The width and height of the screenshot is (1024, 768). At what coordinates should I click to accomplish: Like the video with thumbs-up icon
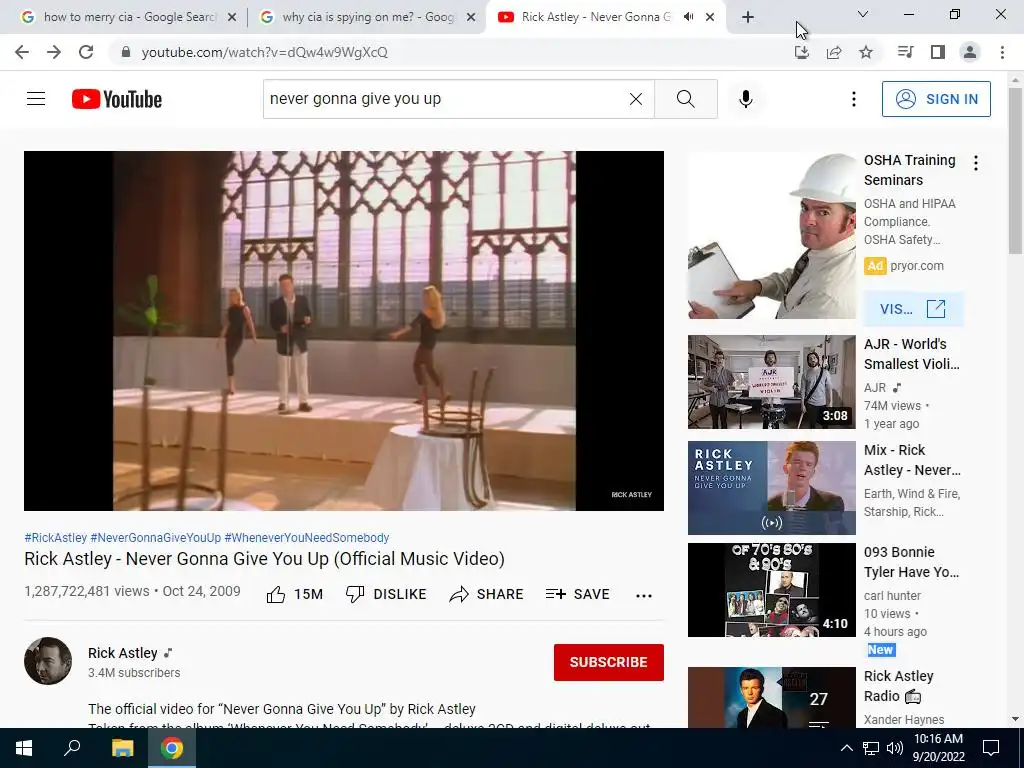[276, 594]
